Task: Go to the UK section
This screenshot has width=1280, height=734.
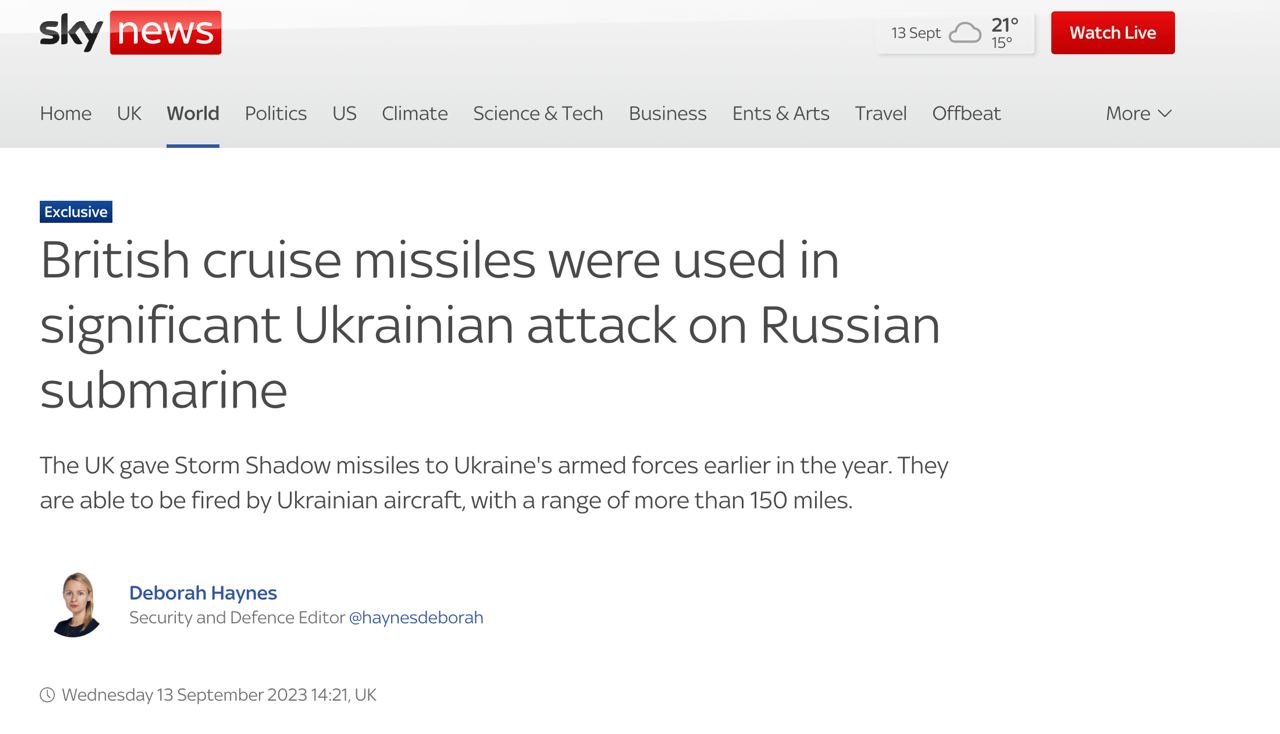Action: pos(129,113)
